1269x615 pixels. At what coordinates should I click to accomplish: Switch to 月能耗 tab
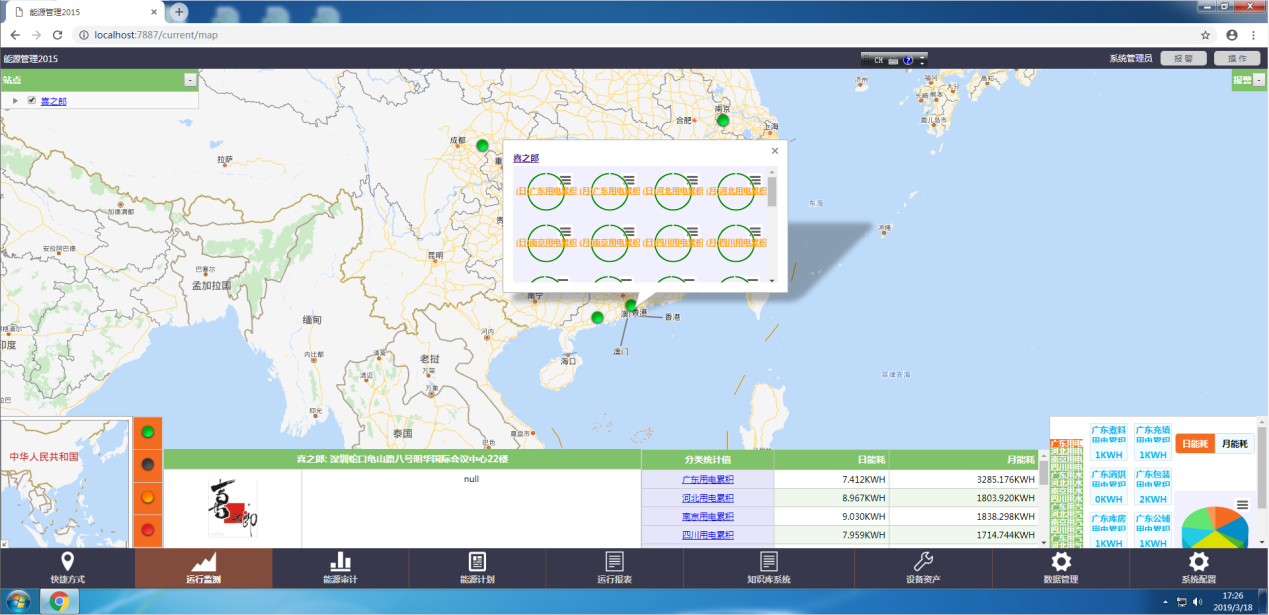coord(1235,443)
